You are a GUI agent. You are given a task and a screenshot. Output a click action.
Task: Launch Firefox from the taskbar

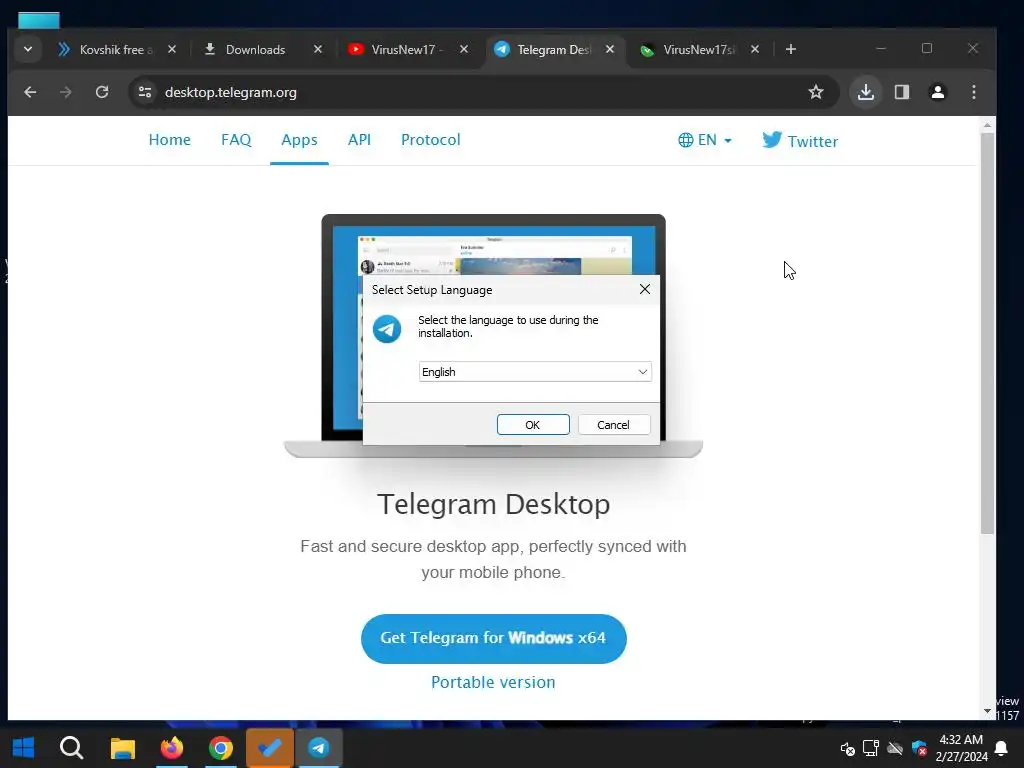[172, 748]
